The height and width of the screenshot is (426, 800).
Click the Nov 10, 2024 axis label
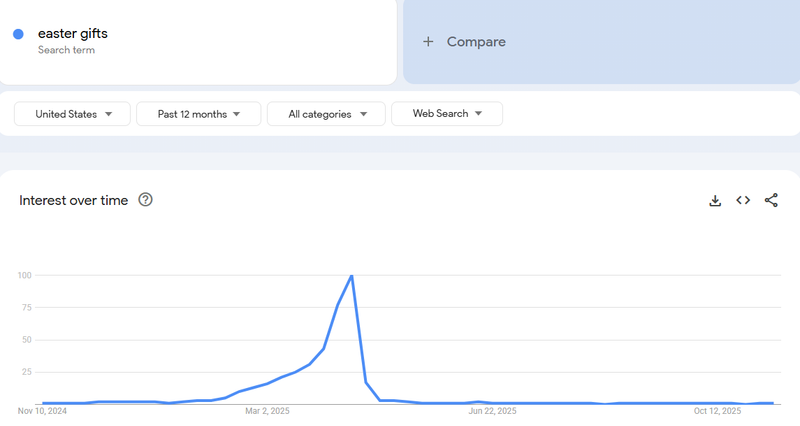pyautogui.click(x=42, y=411)
